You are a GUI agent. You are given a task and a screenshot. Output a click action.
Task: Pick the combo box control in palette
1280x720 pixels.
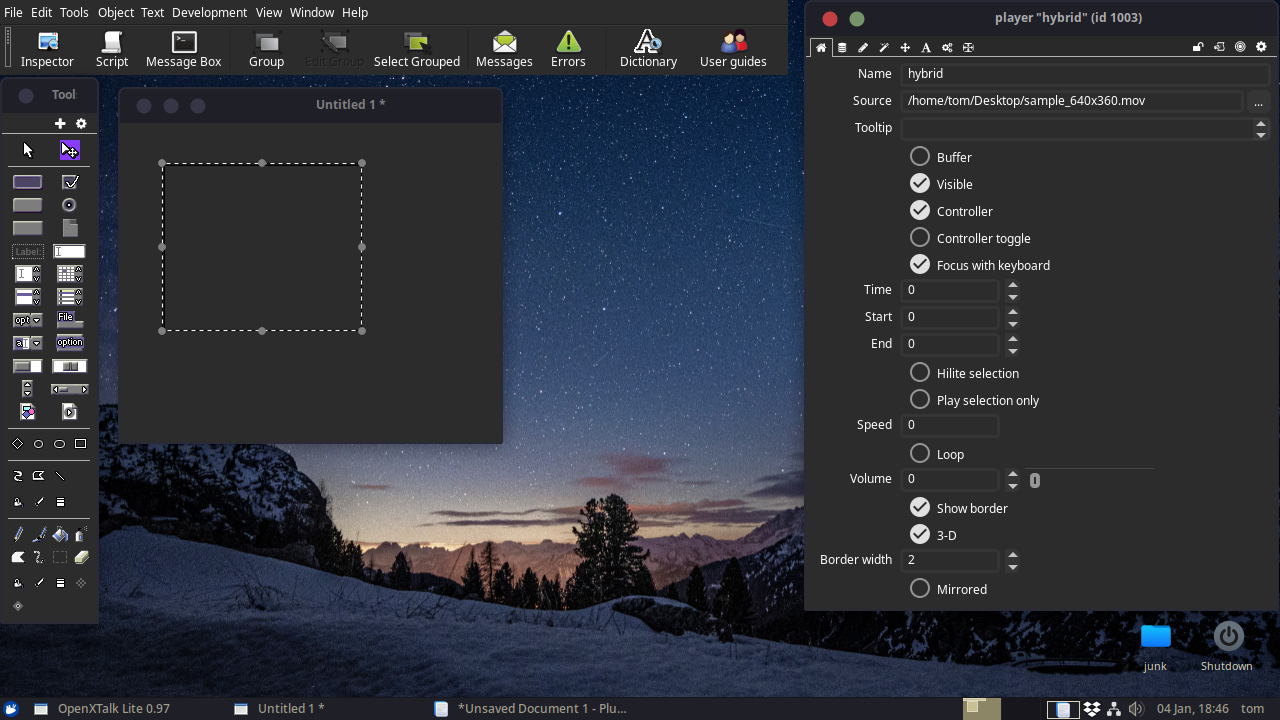click(x=27, y=343)
